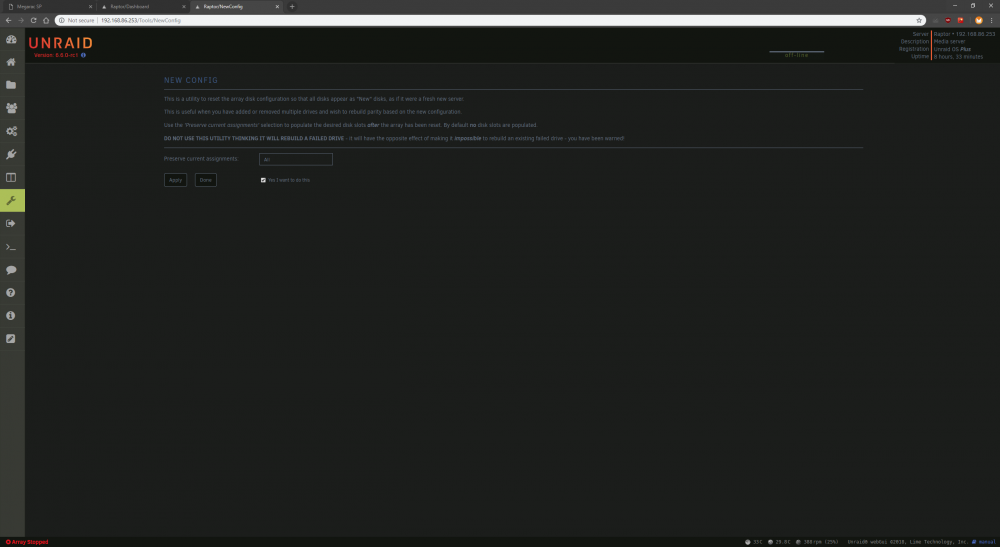The image size is (1000, 547).
Task: Click the 'Unraid OS Plus' registration text
Action: point(952,49)
